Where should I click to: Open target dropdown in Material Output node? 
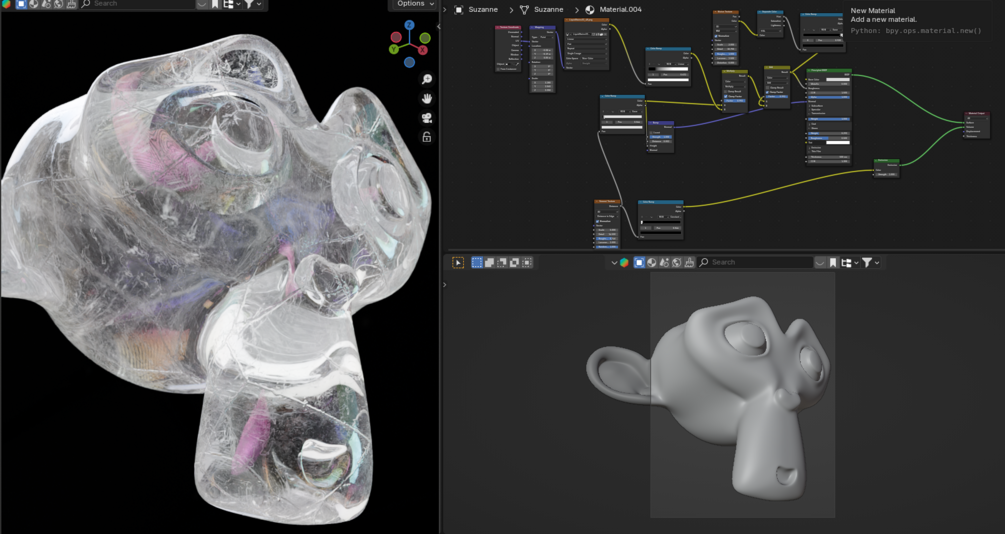(x=977, y=118)
